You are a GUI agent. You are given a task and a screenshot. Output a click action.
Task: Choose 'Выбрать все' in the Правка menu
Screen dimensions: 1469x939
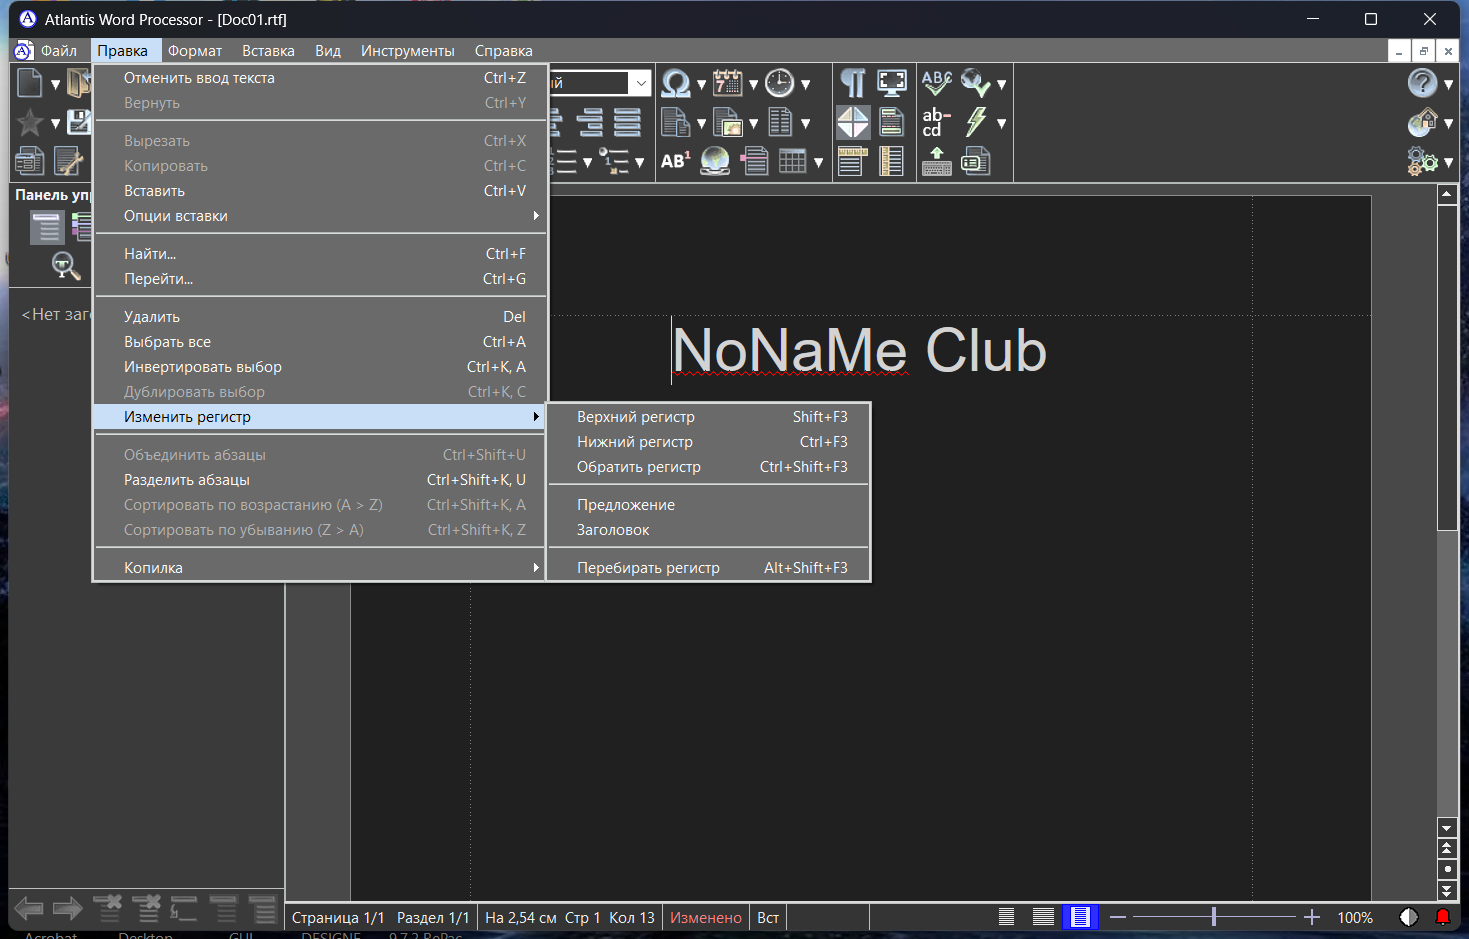(x=168, y=342)
